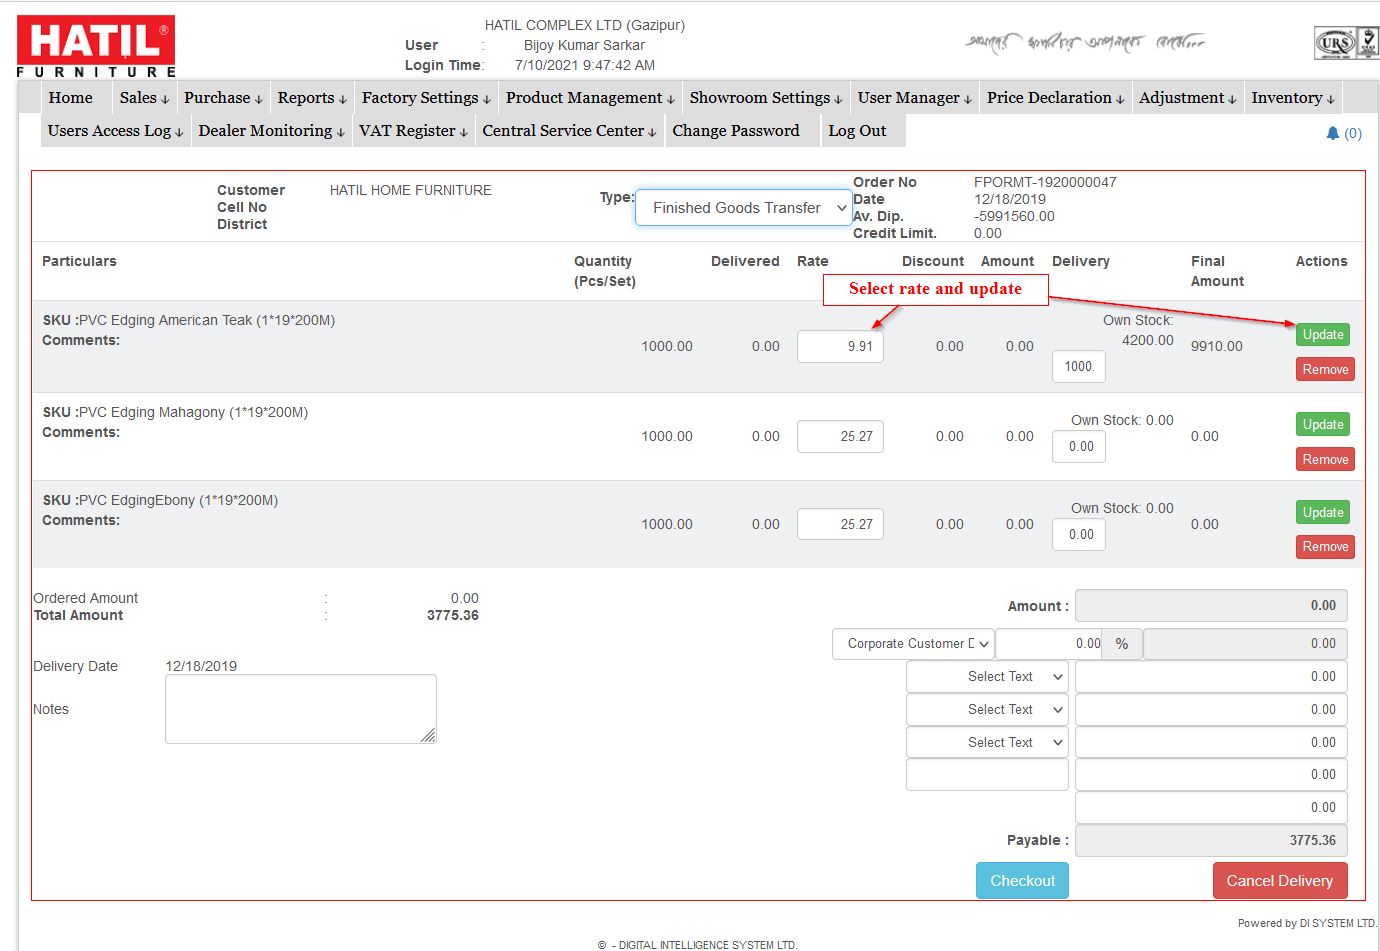The width and height of the screenshot is (1380, 951).
Task: Open VAT Register menu
Action: pyautogui.click(x=413, y=131)
